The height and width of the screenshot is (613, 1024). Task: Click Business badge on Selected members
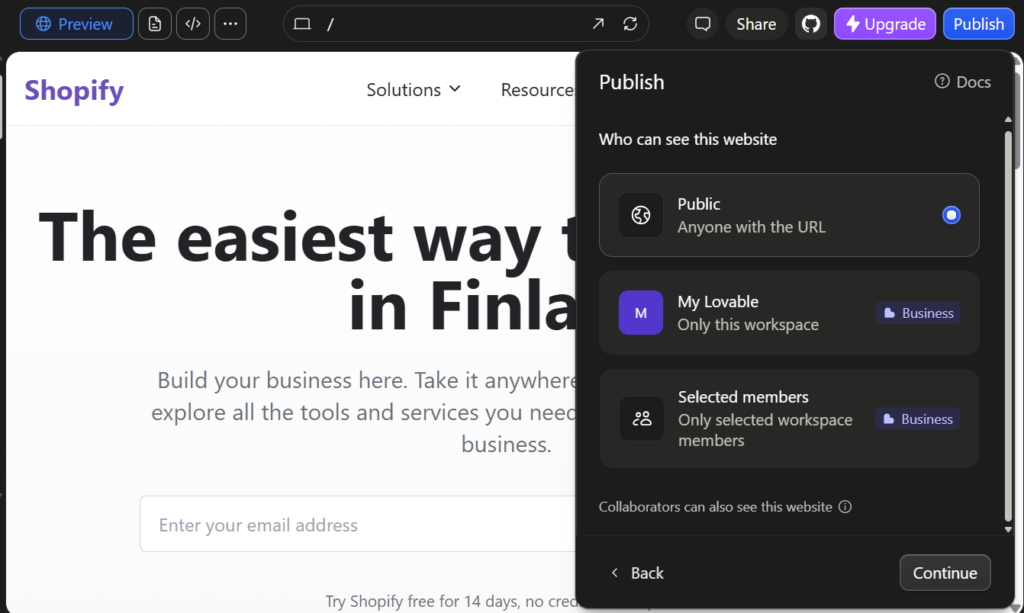click(x=918, y=418)
